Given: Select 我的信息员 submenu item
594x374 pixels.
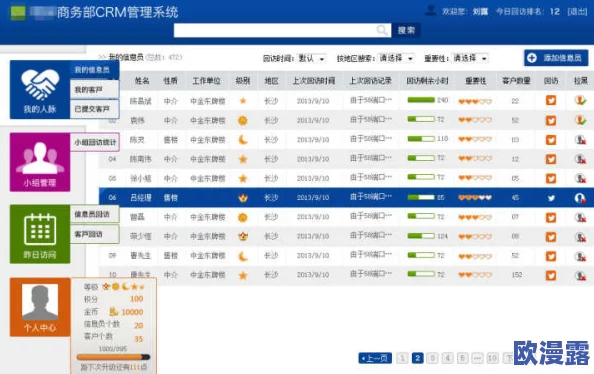Looking at the screenshot, I should pos(94,70).
